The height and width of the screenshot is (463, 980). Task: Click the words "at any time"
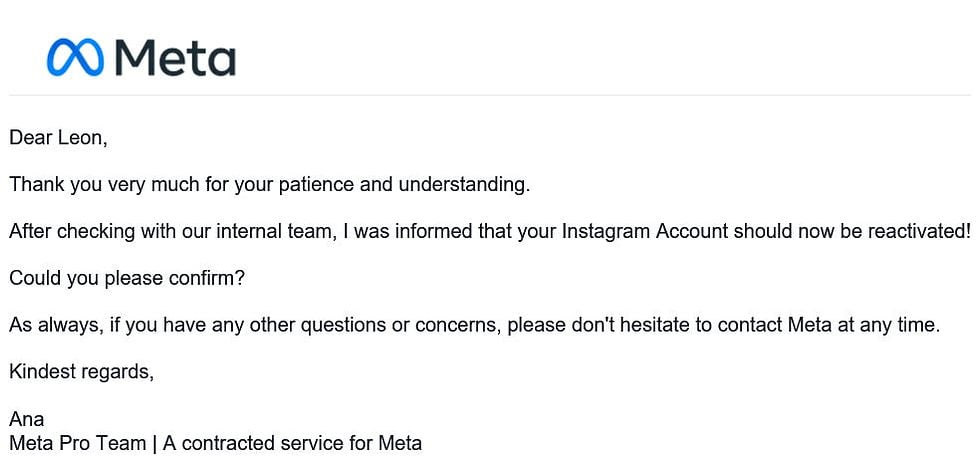pyautogui.click(x=890, y=325)
